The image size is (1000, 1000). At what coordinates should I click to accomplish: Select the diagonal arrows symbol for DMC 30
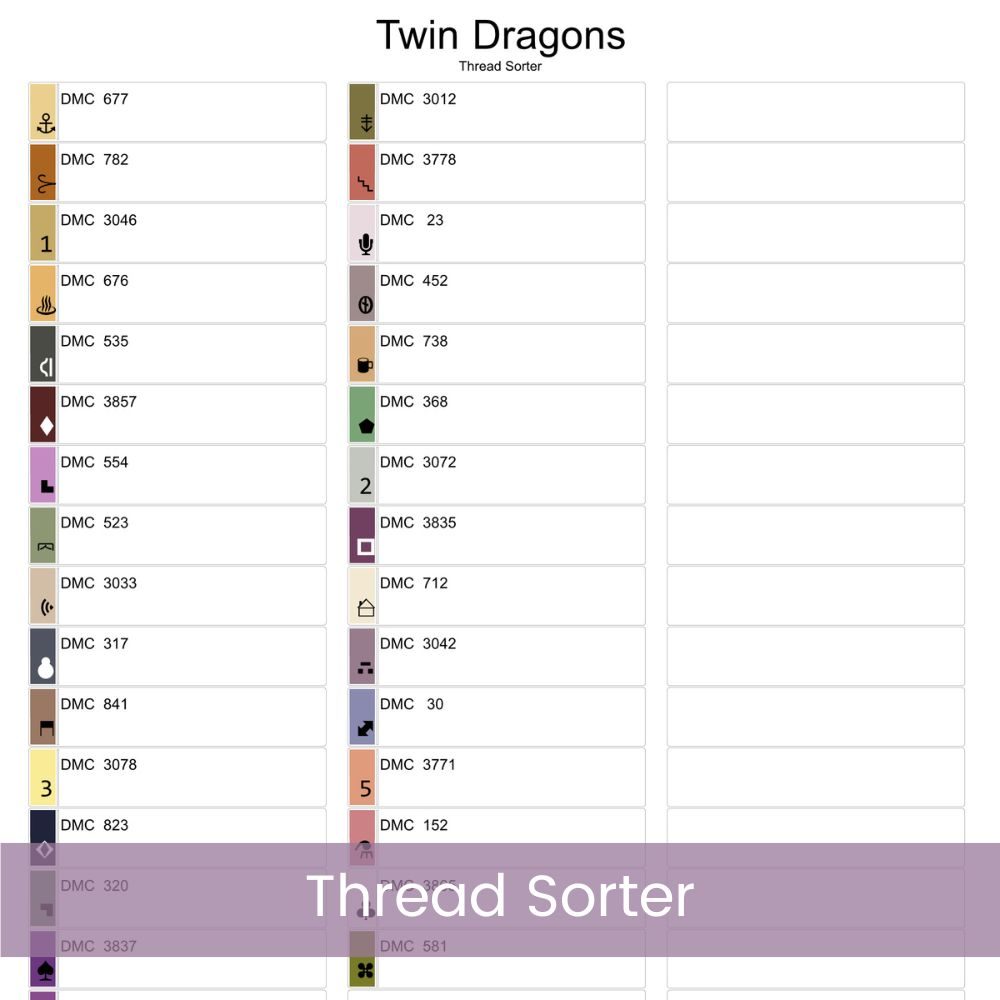(365, 728)
